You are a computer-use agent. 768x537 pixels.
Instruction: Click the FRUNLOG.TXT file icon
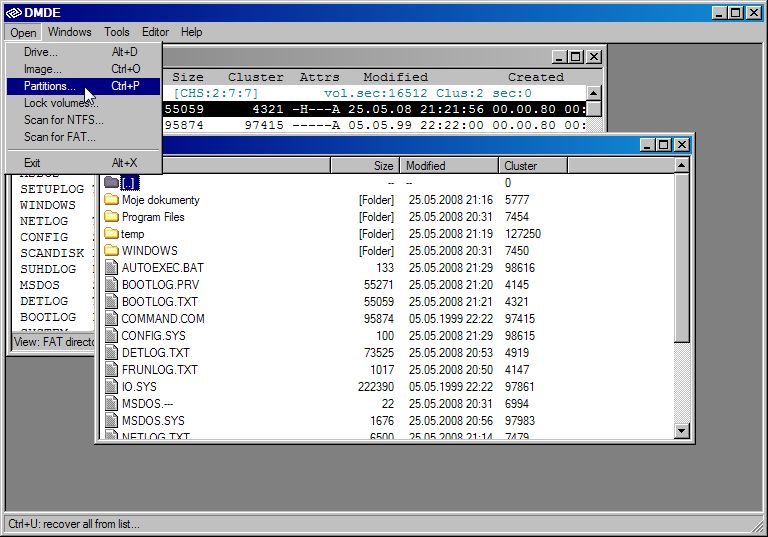pyautogui.click(x=112, y=369)
